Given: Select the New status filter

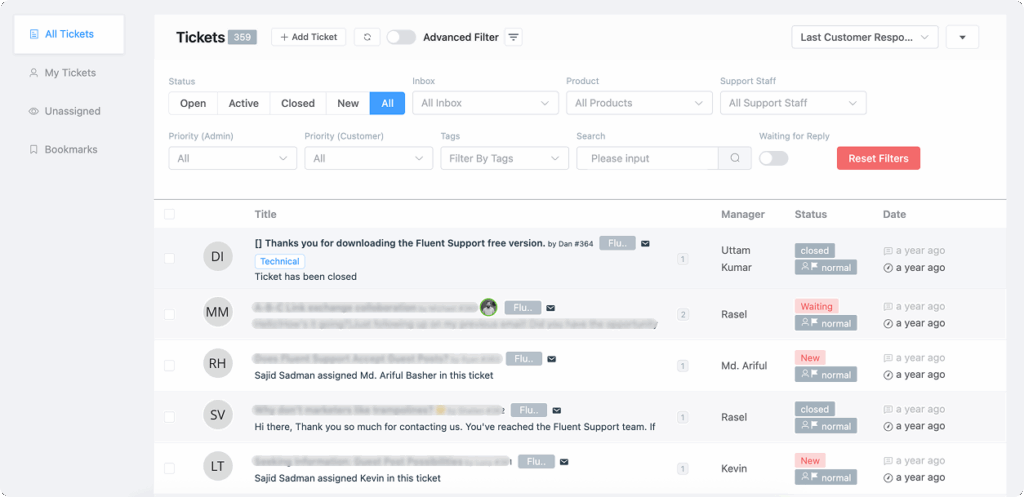Looking at the screenshot, I should [348, 103].
